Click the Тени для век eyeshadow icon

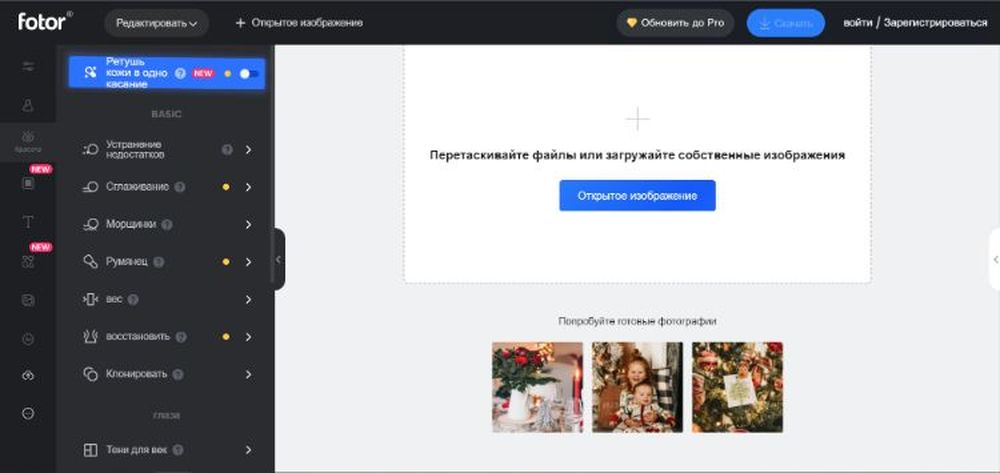91,450
